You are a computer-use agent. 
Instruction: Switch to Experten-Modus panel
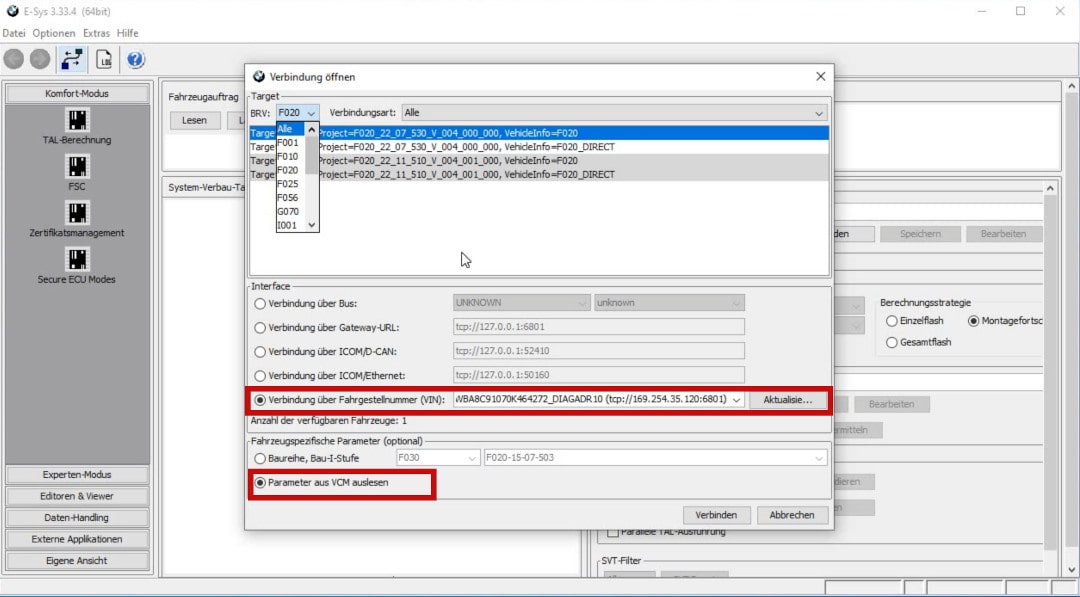(x=77, y=475)
